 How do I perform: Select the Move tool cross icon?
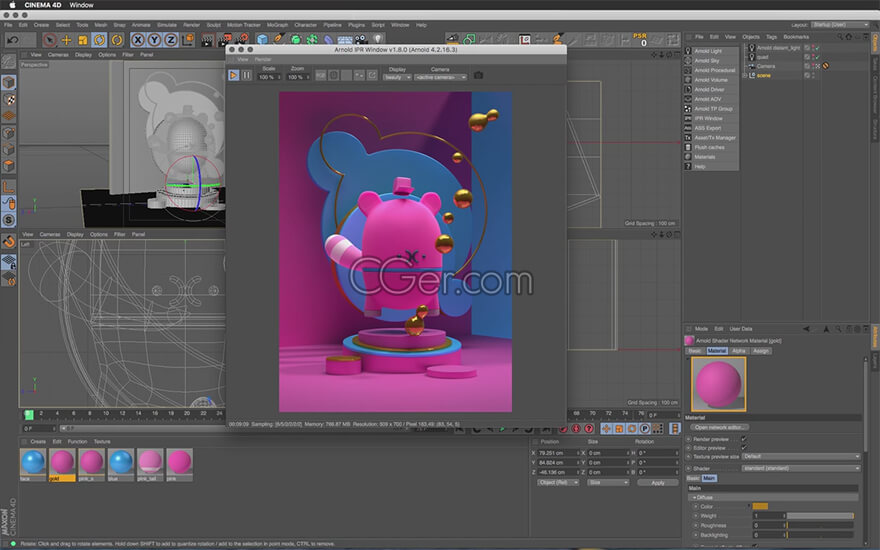tap(66, 40)
